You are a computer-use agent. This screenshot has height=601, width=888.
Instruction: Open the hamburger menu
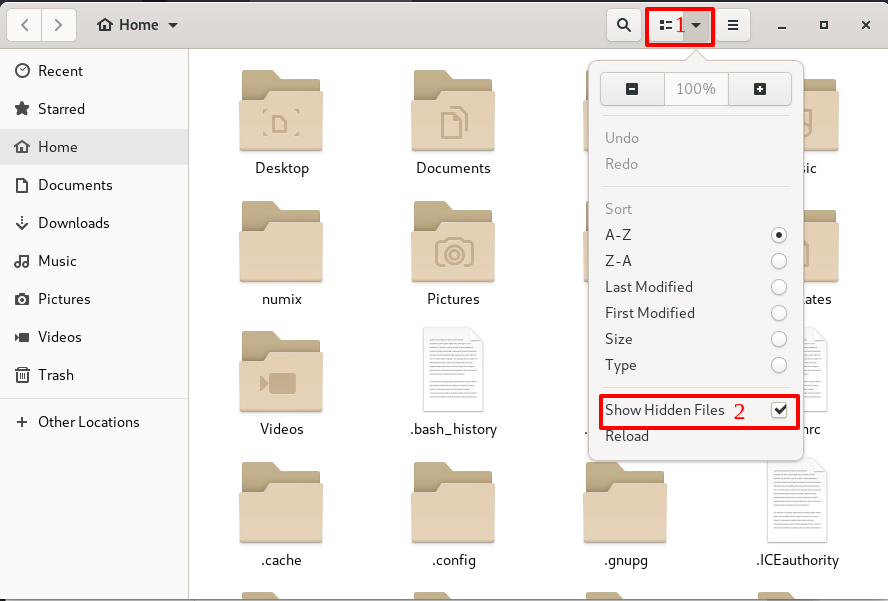coord(733,24)
